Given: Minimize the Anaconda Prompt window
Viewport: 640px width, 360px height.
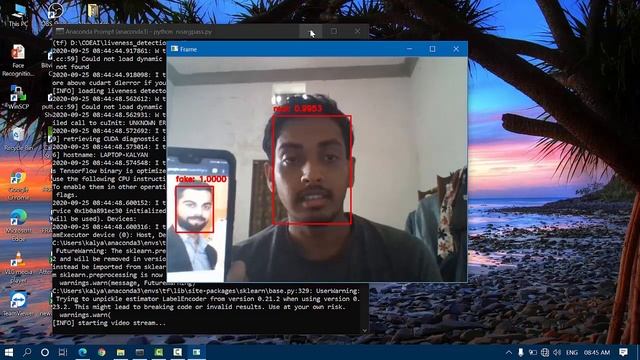Looking at the screenshot, I should [x=311, y=31].
